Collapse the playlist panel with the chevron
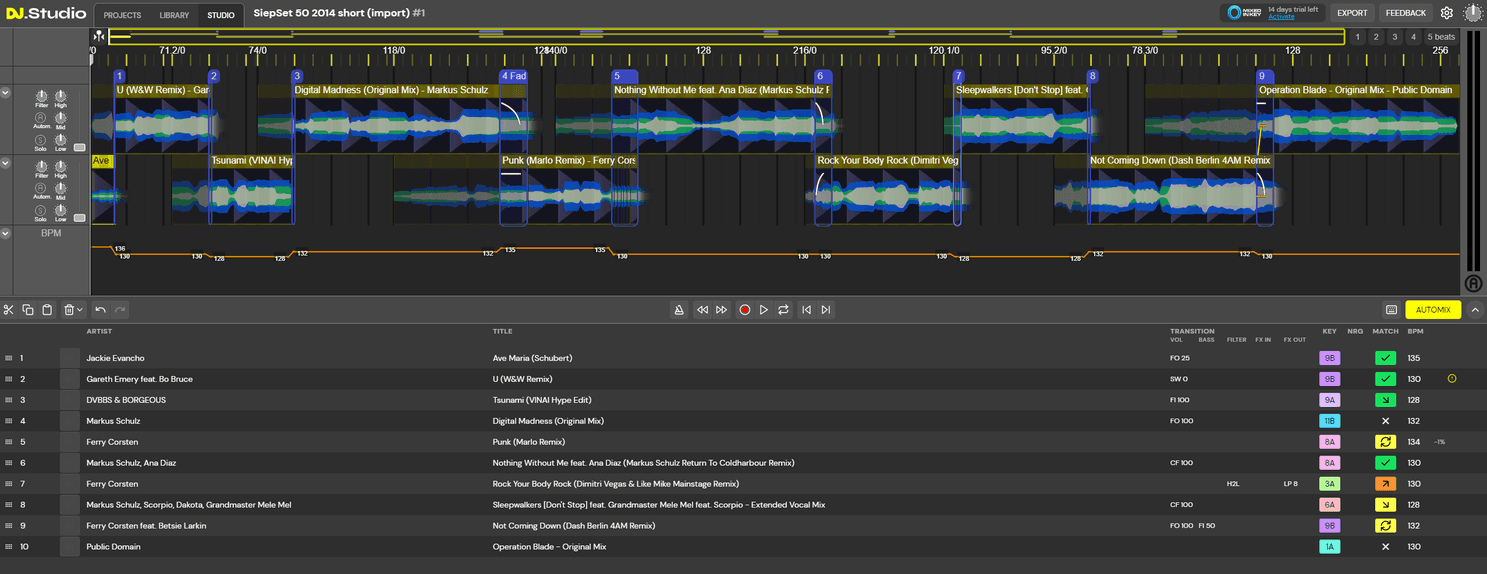 pyautogui.click(x=1475, y=310)
